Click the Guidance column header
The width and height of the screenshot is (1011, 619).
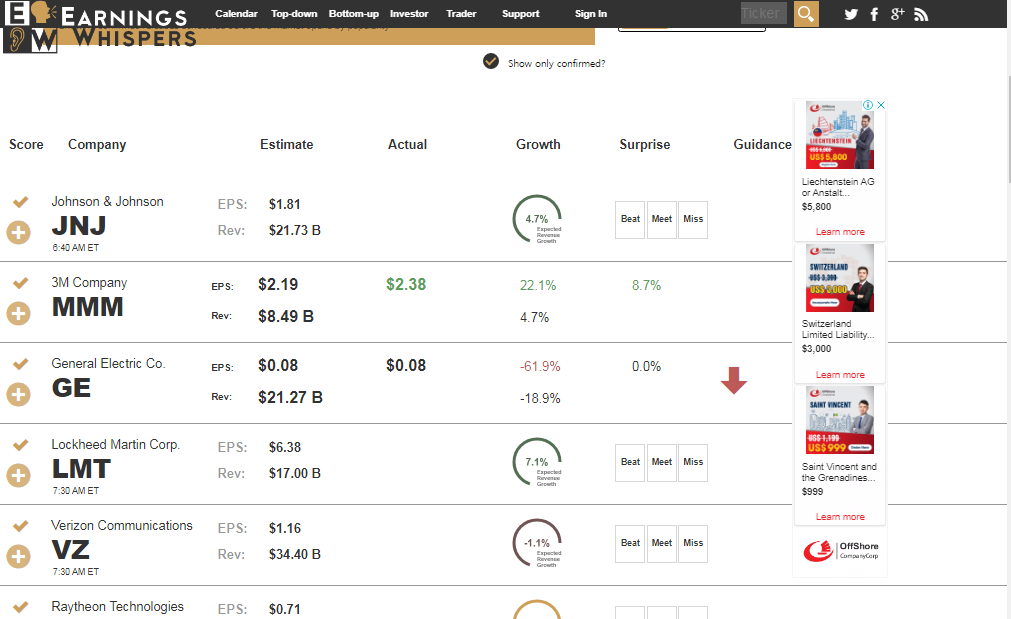coord(762,144)
